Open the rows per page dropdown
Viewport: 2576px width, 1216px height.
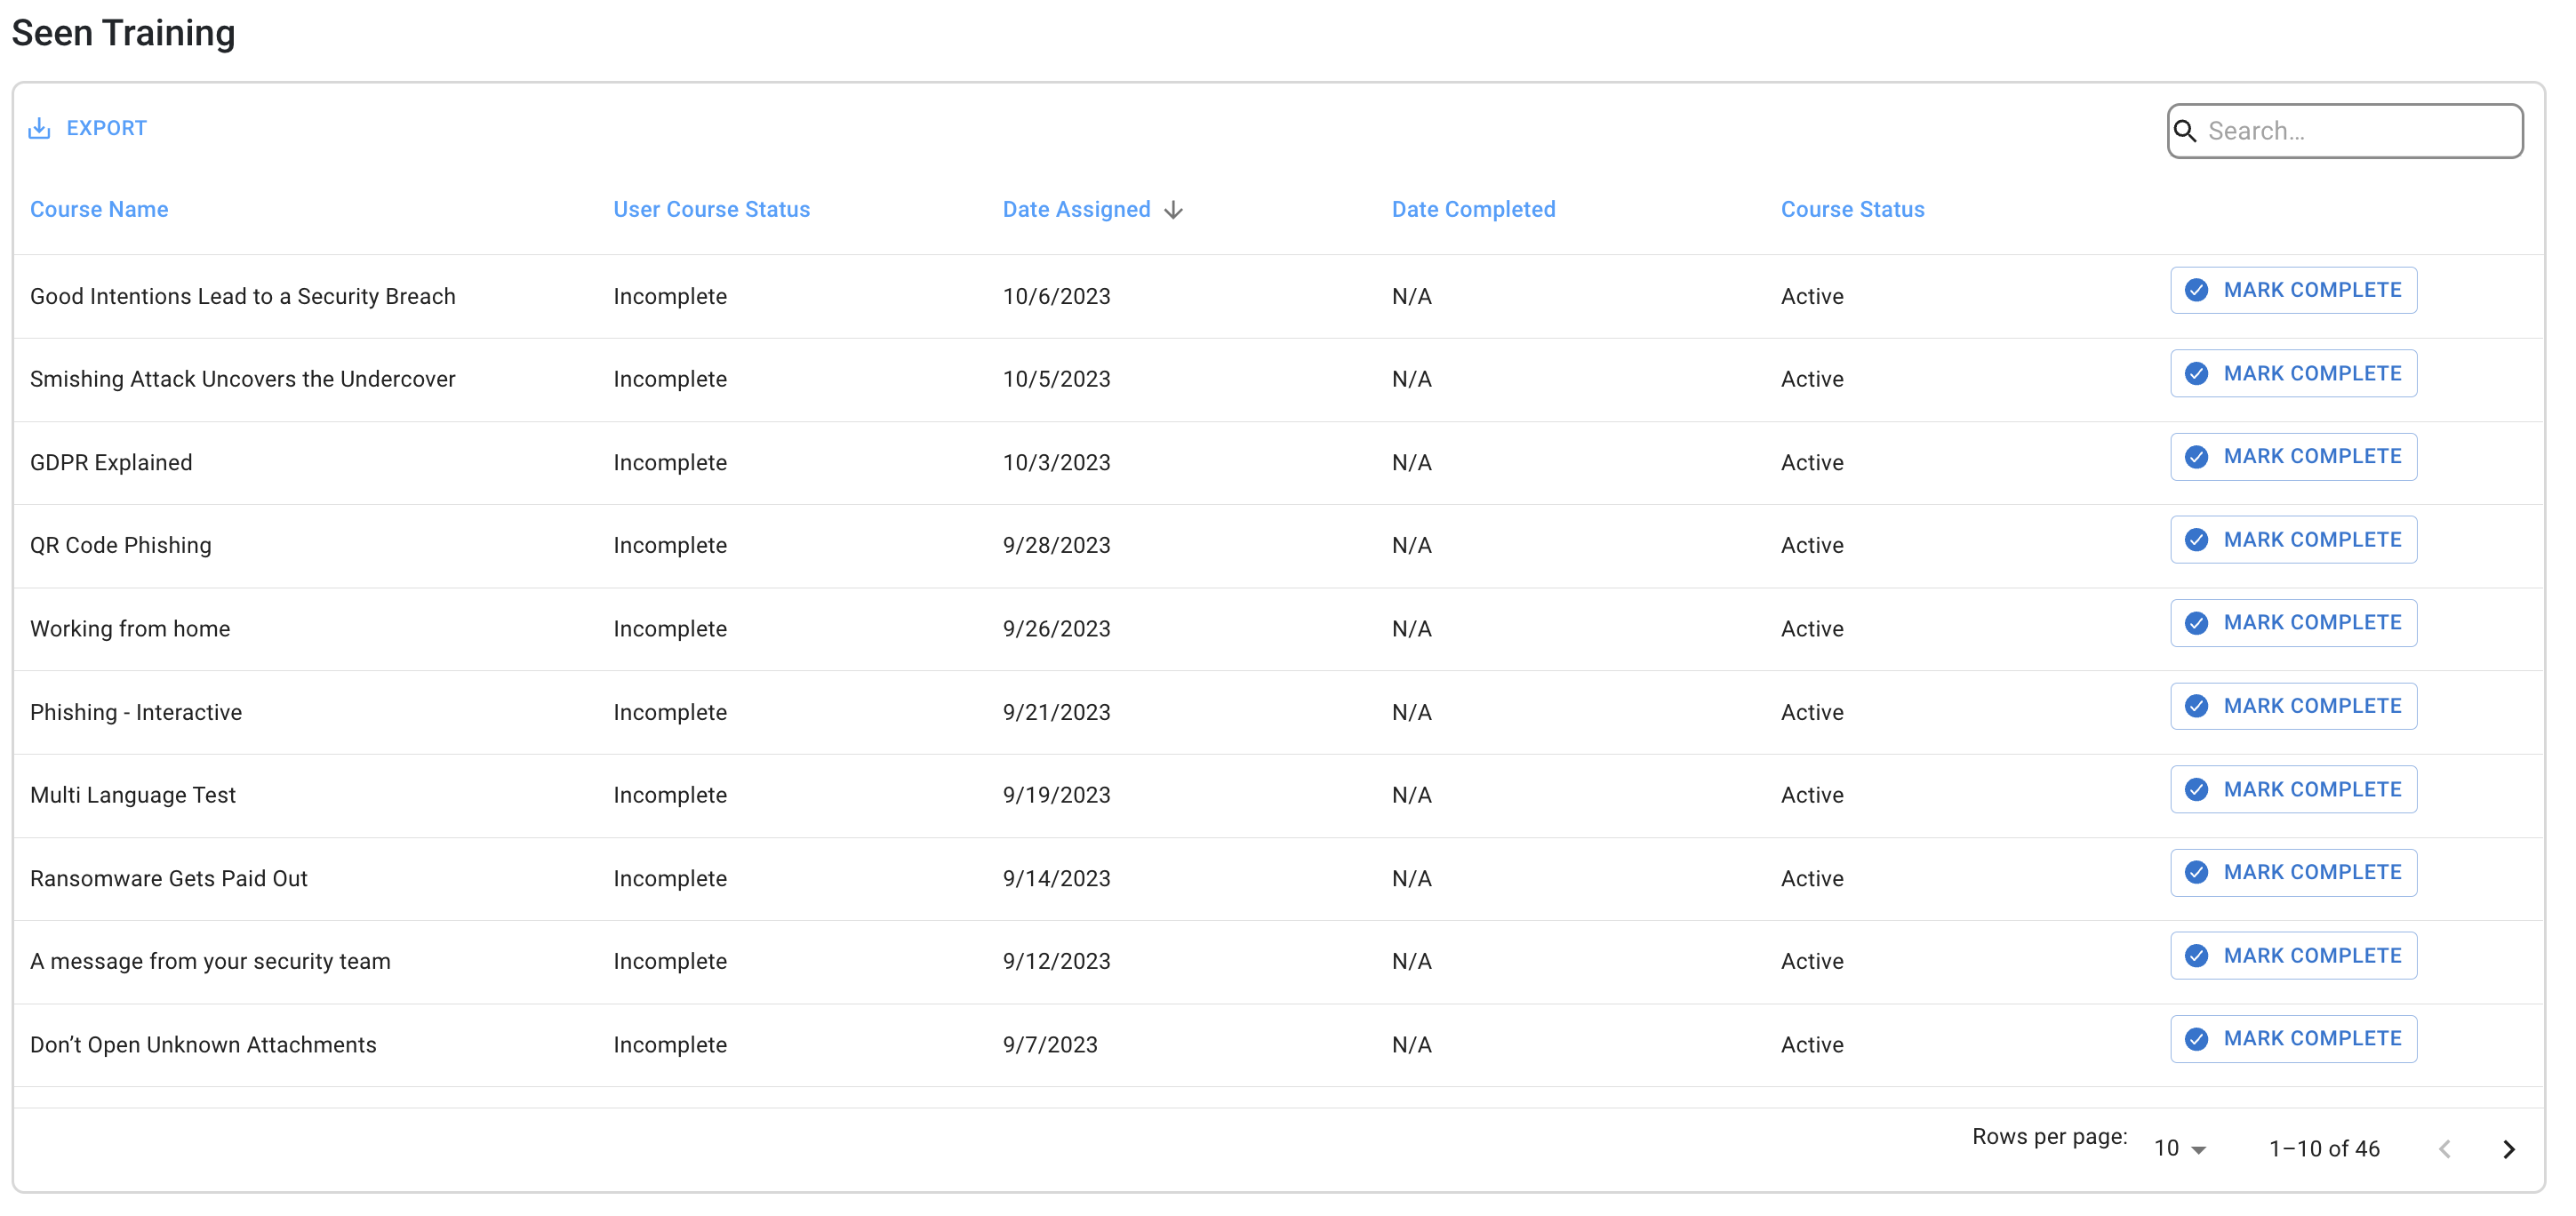2180,1149
